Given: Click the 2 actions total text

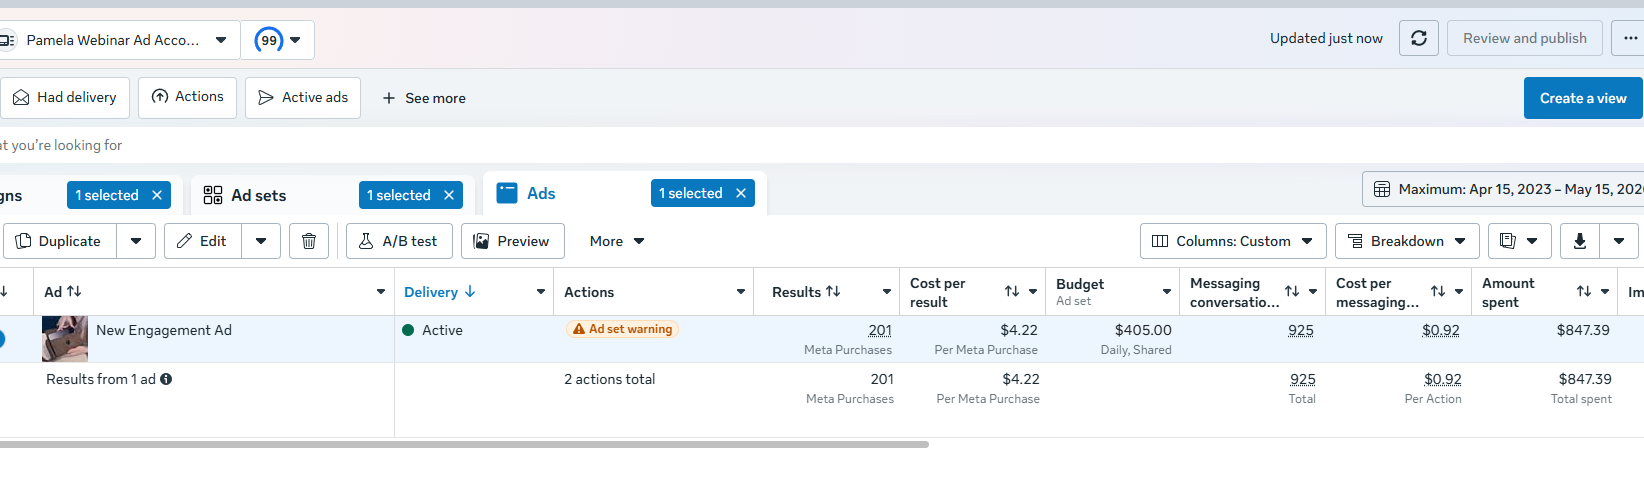Looking at the screenshot, I should (609, 379).
